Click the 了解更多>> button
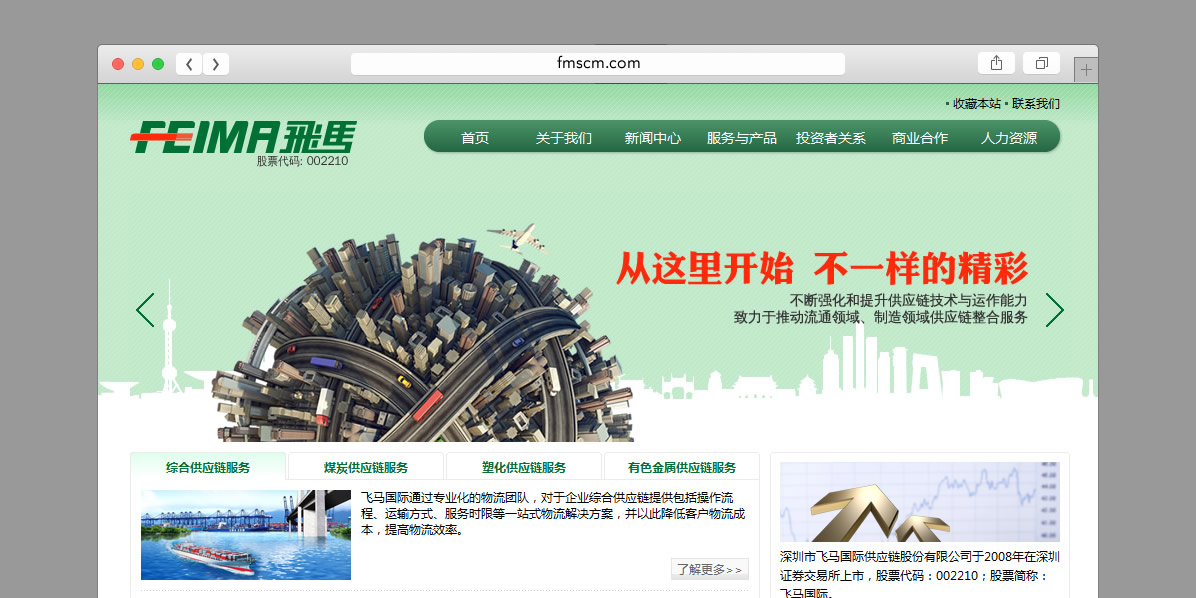The width and height of the screenshot is (1196, 598). (709, 569)
